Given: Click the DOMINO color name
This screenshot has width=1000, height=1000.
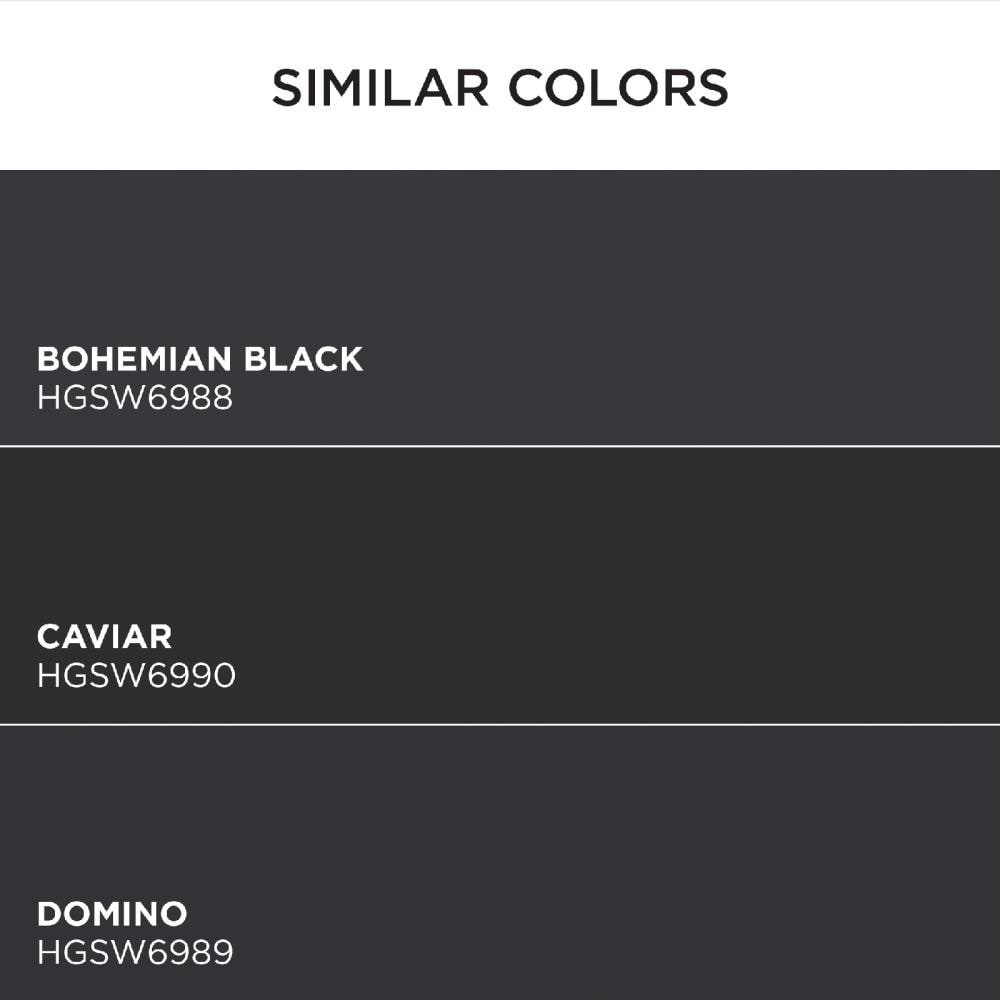Looking at the screenshot, I should click(x=112, y=914).
